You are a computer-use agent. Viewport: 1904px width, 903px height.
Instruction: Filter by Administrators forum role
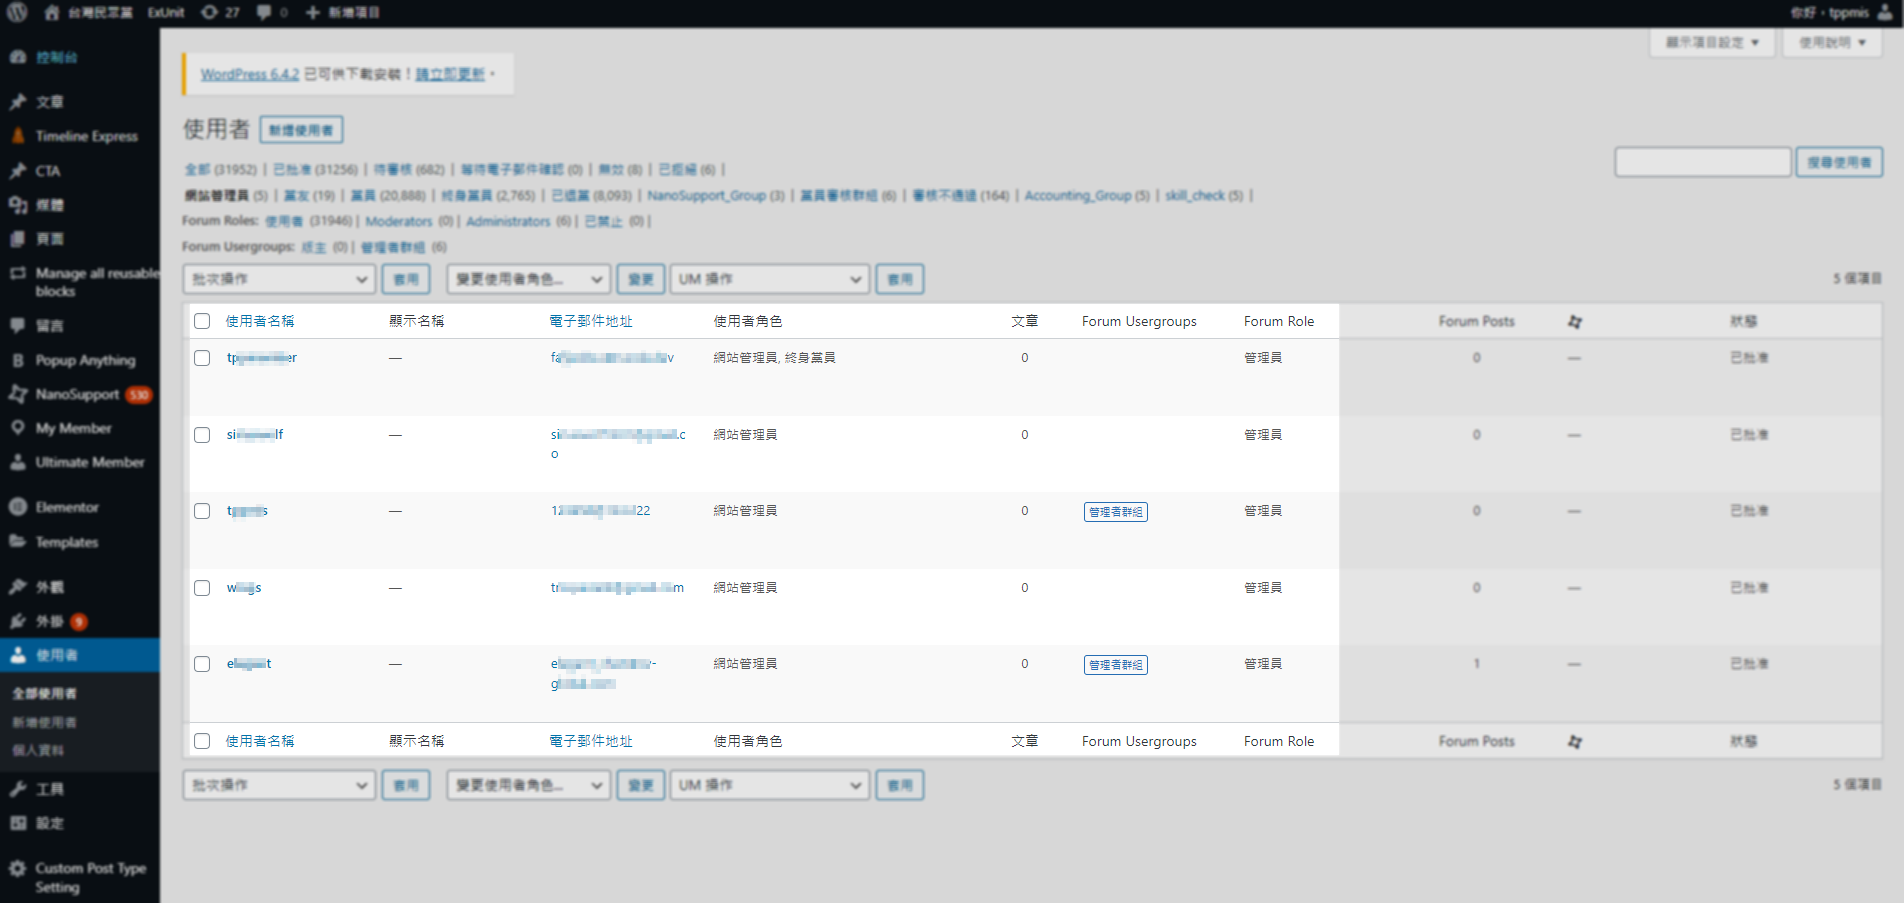(x=508, y=221)
